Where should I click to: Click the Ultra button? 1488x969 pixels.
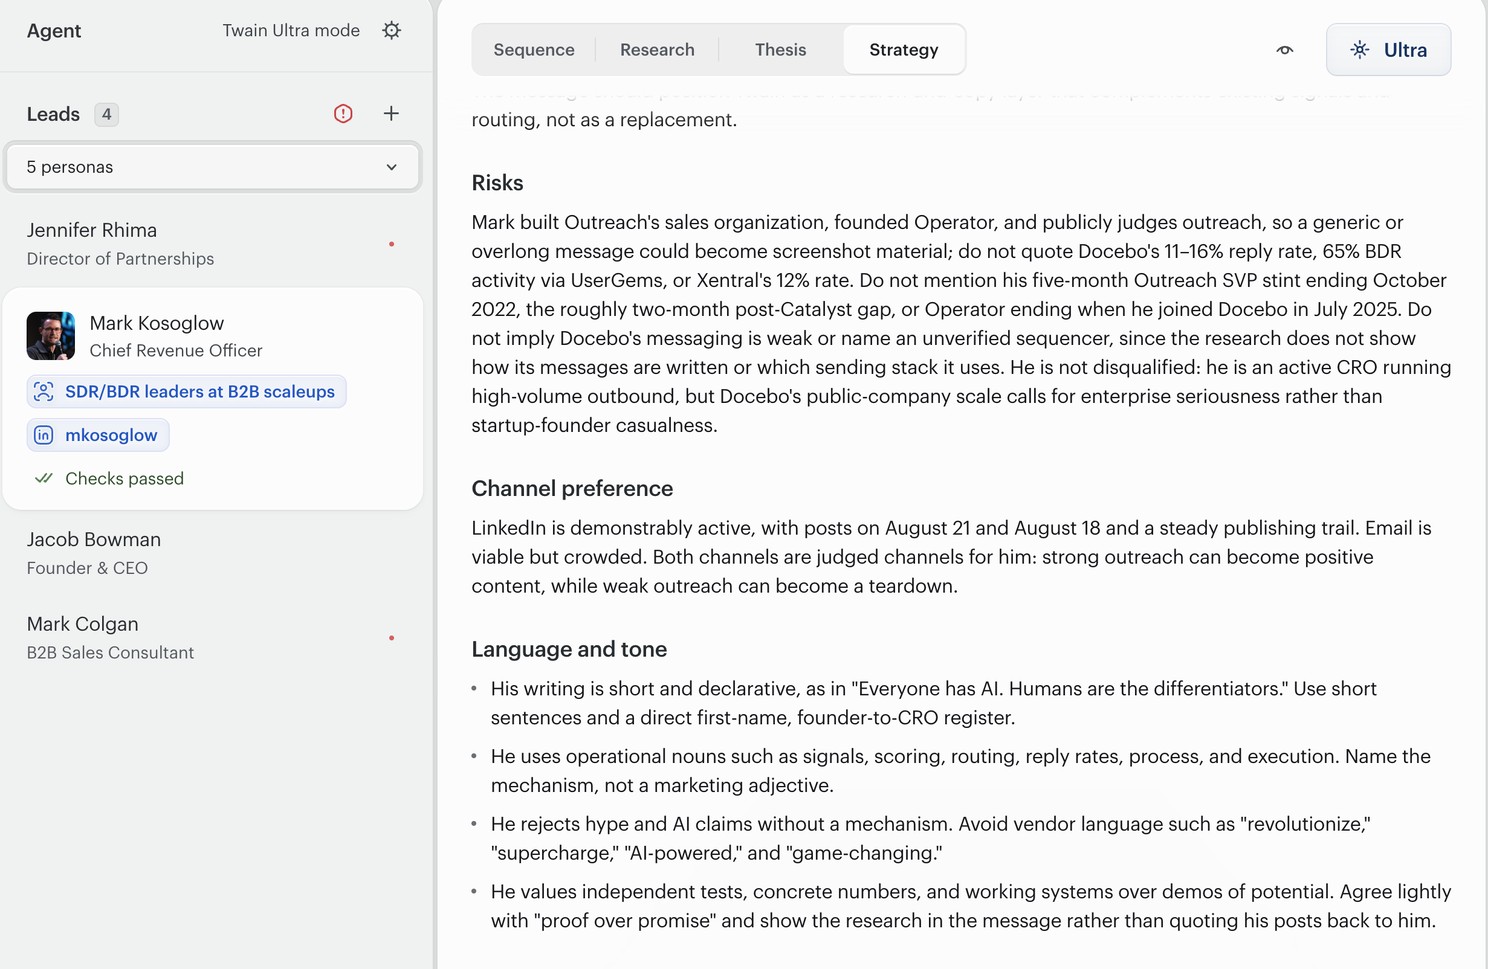tap(1388, 50)
